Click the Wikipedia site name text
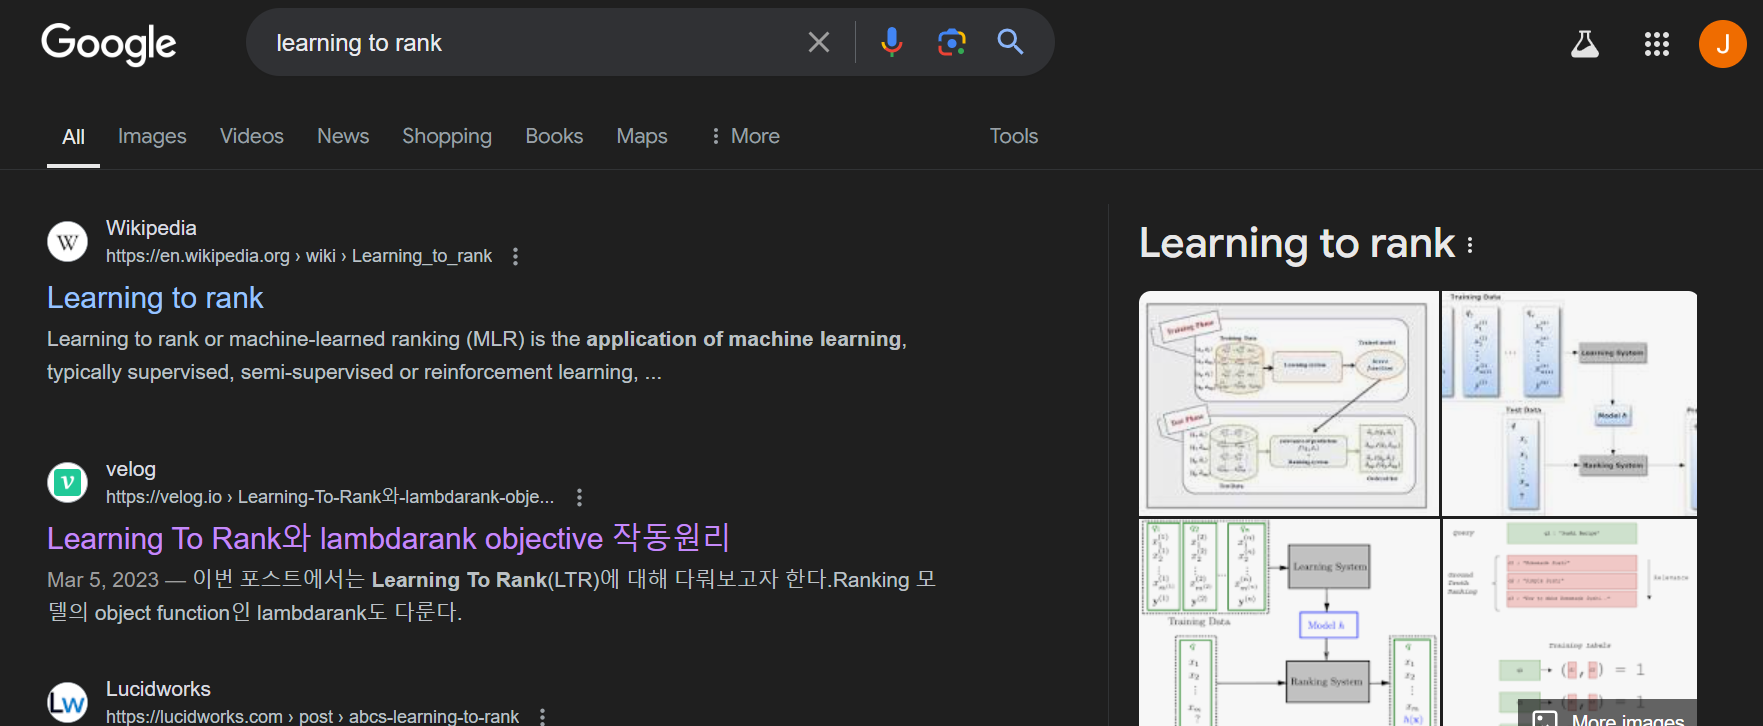This screenshot has width=1763, height=726. (x=151, y=228)
